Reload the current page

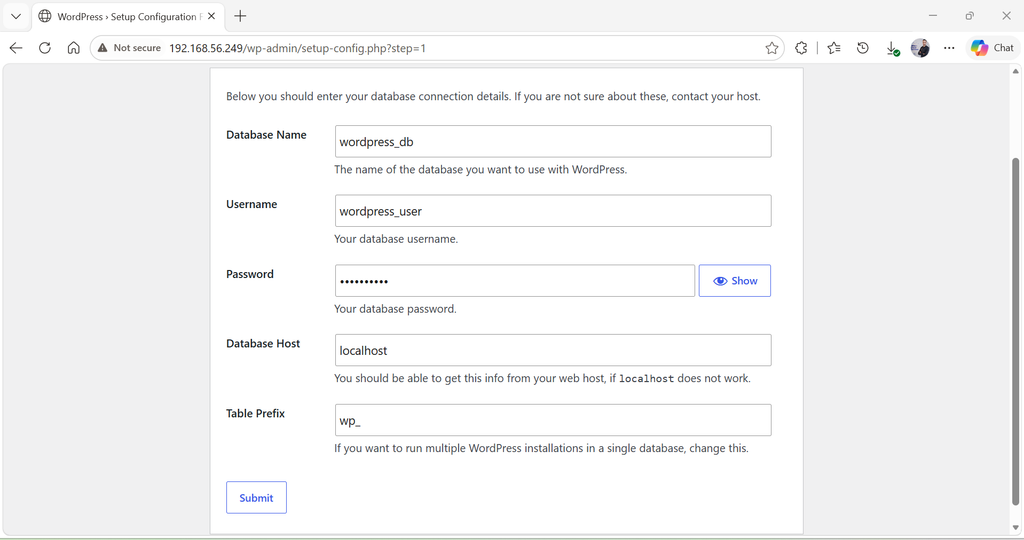coord(44,48)
